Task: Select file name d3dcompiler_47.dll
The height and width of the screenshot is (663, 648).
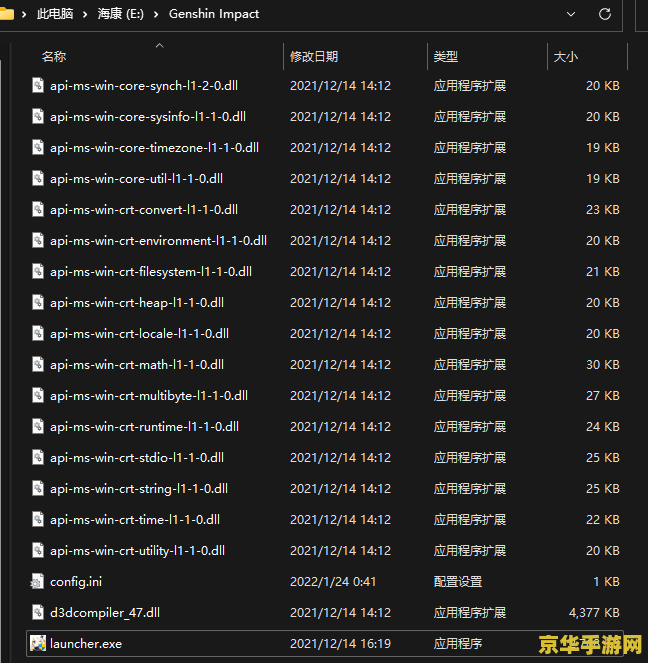Action: coord(105,613)
